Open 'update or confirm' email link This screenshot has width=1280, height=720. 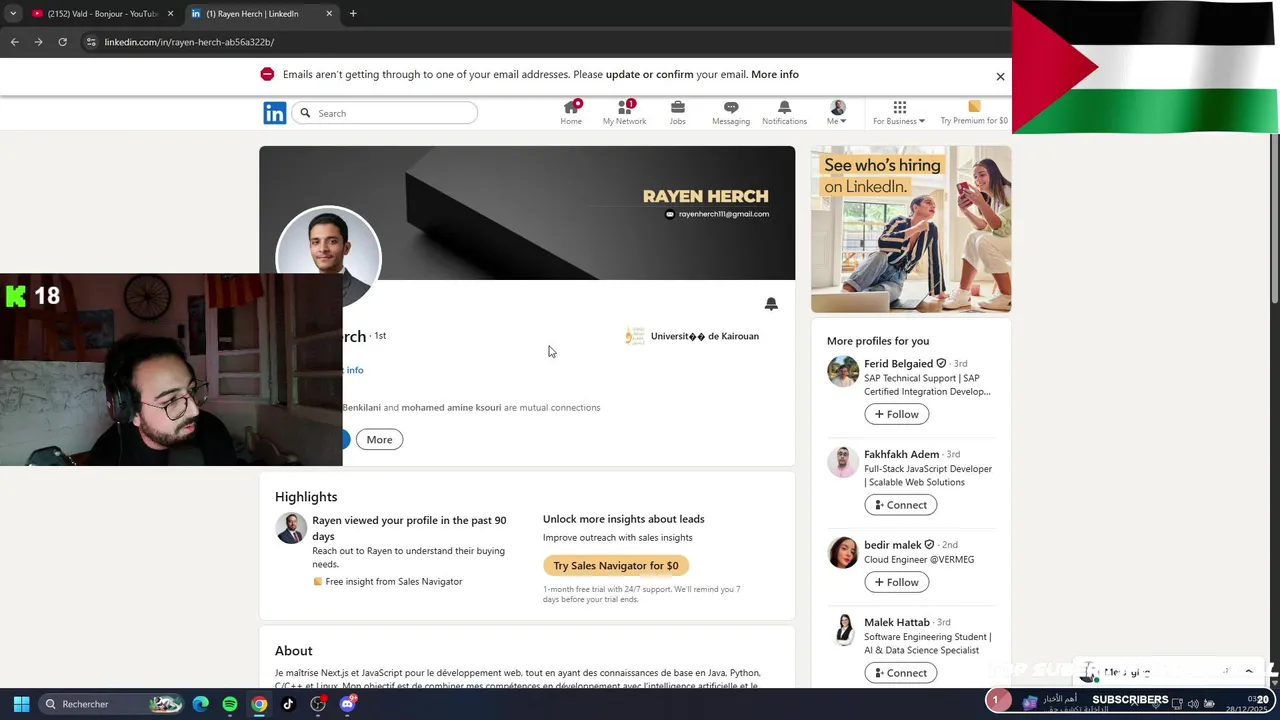tap(649, 74)
